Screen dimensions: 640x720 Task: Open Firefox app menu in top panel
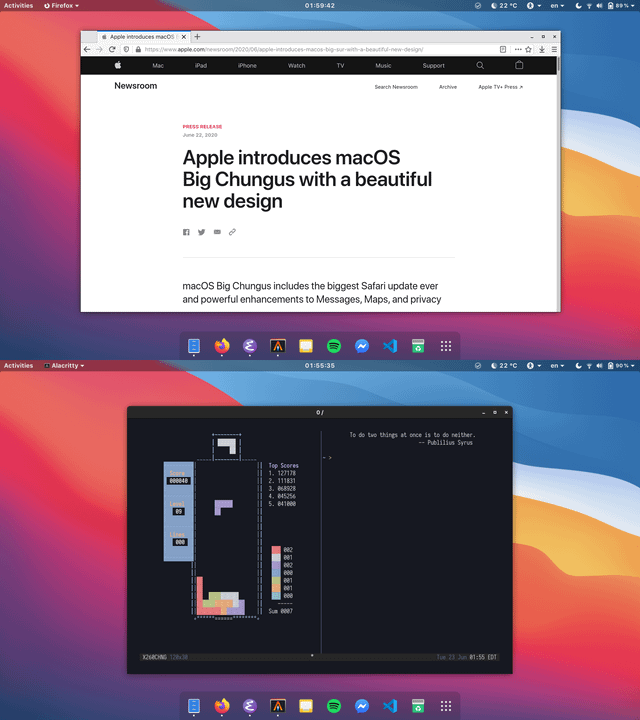62,6
